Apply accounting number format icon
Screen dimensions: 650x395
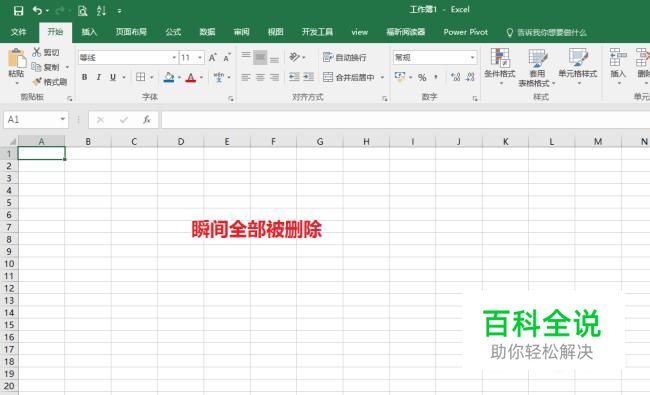(400, 77)
